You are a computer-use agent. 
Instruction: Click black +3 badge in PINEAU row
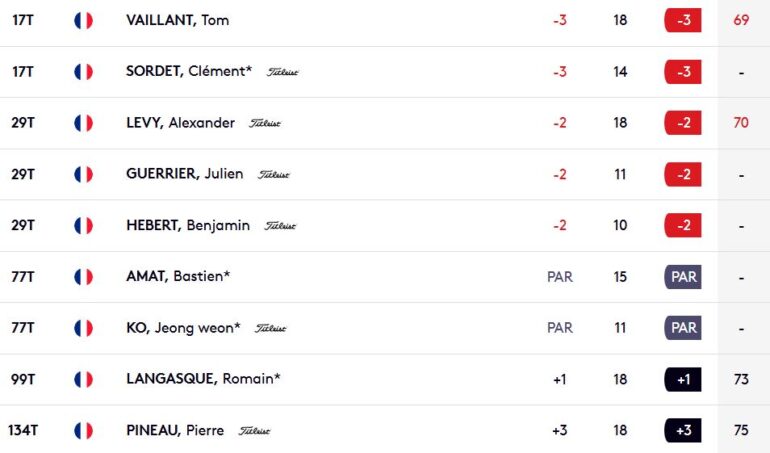(683, 431)
